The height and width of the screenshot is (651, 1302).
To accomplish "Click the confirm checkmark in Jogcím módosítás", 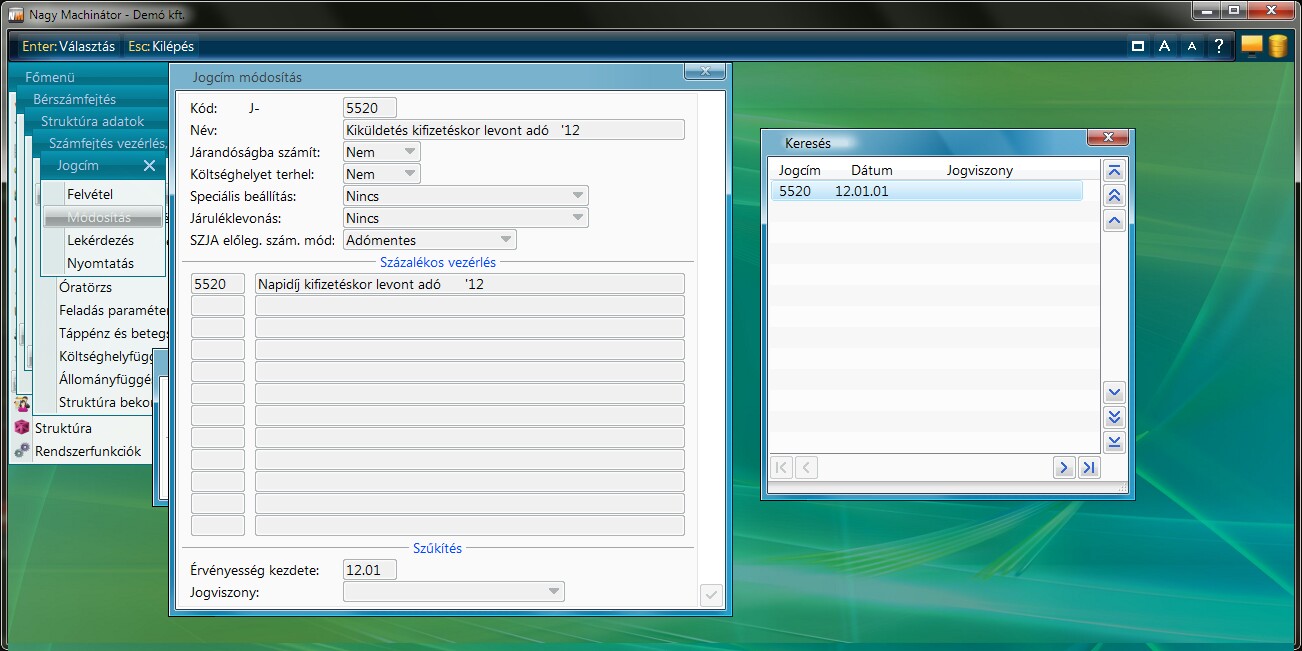I will (711, 595).
